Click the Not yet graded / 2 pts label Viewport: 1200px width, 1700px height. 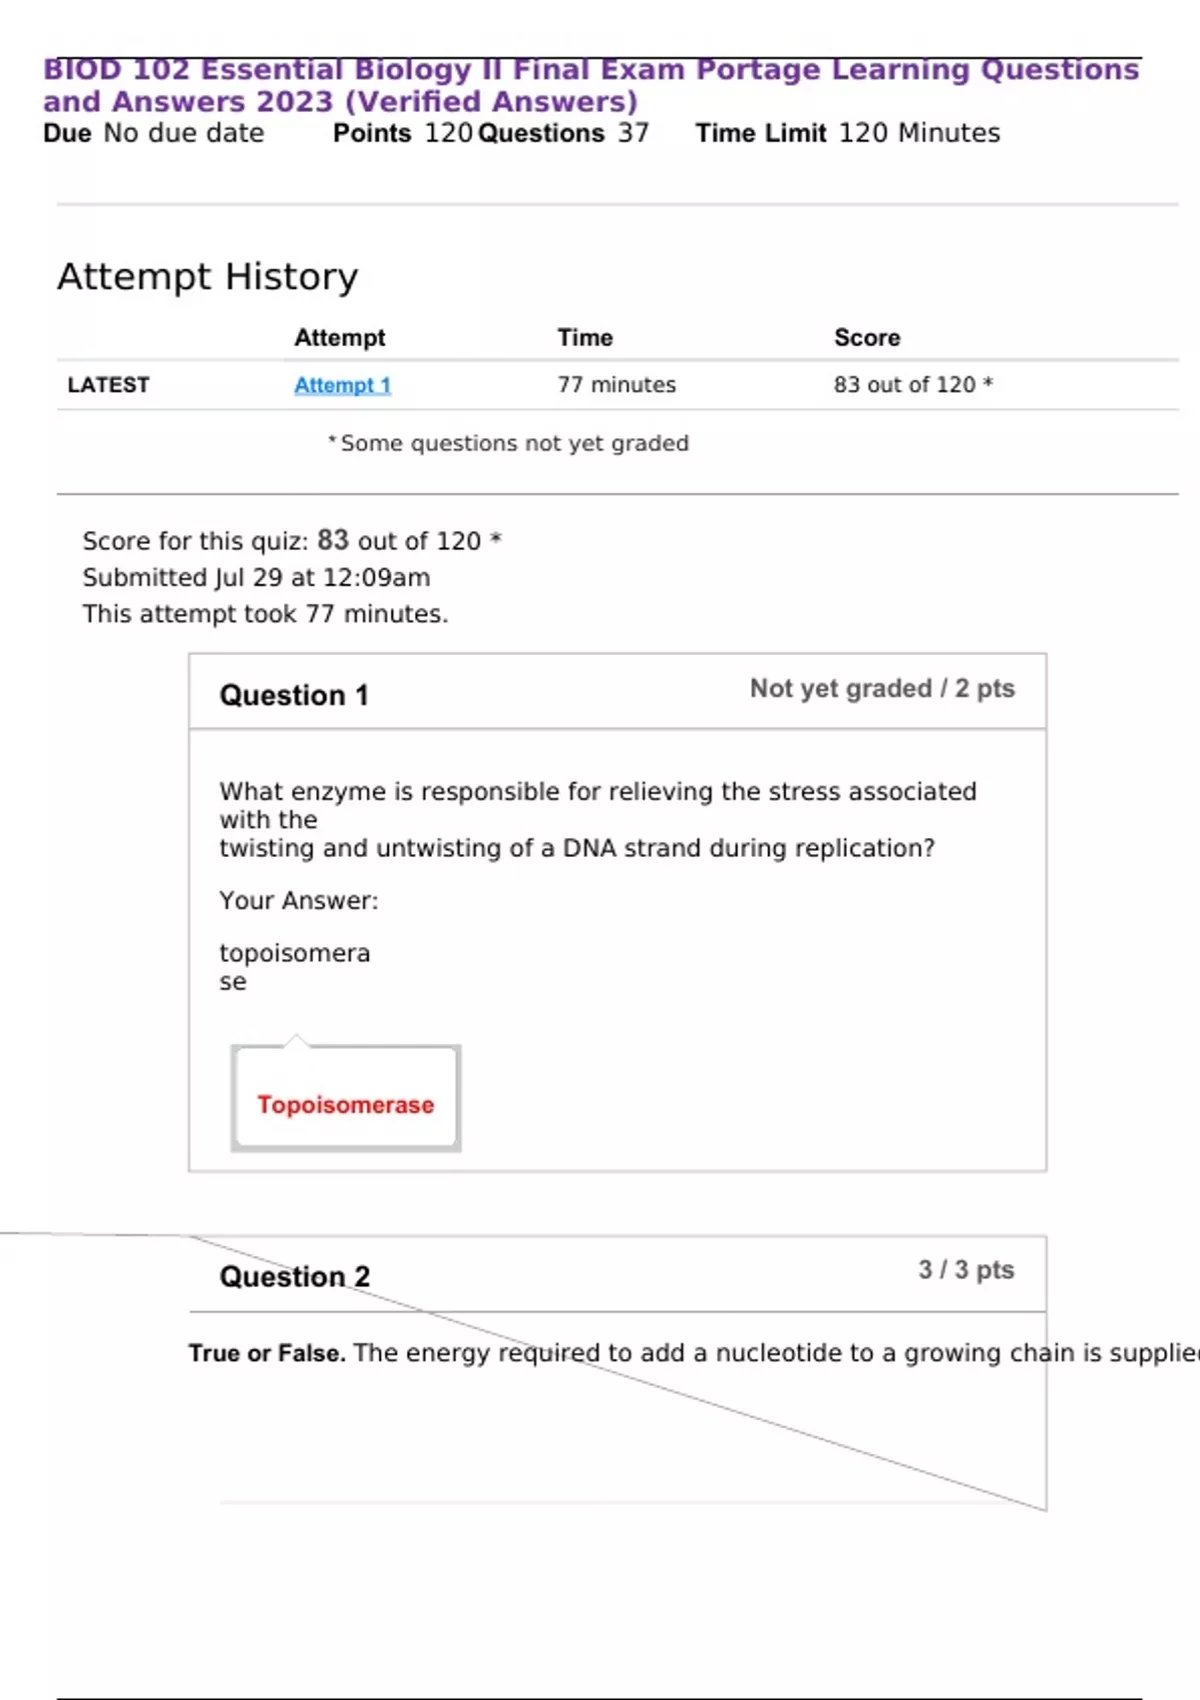(882, 689)
